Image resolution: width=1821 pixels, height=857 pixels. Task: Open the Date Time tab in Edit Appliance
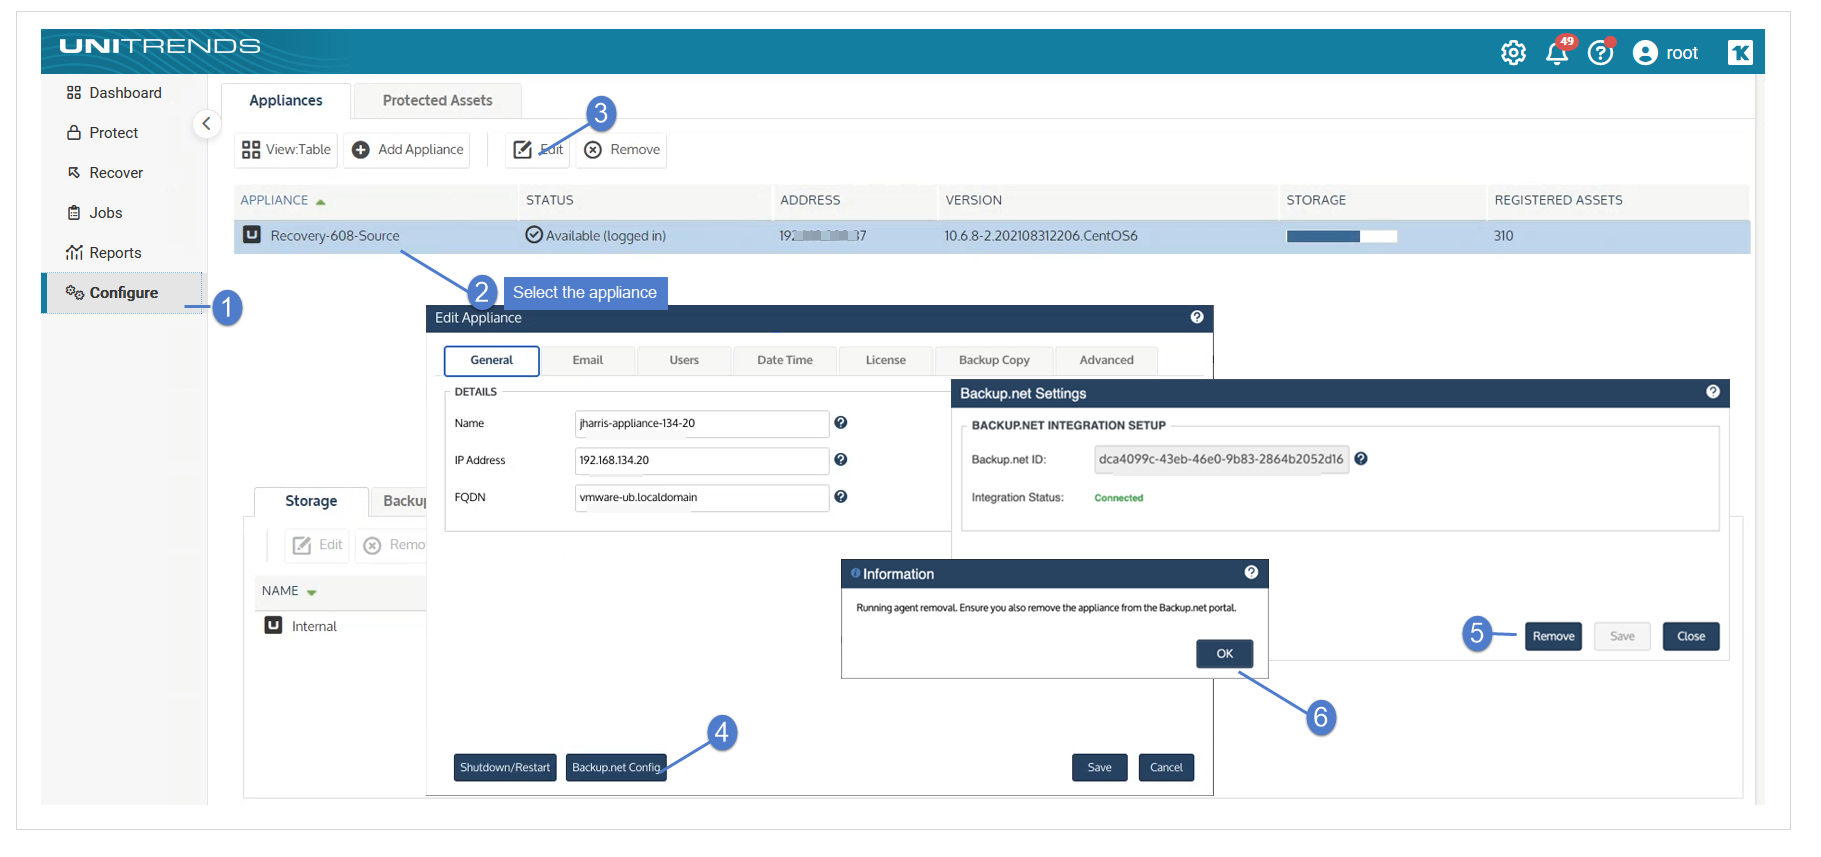(x=785, y=360)
